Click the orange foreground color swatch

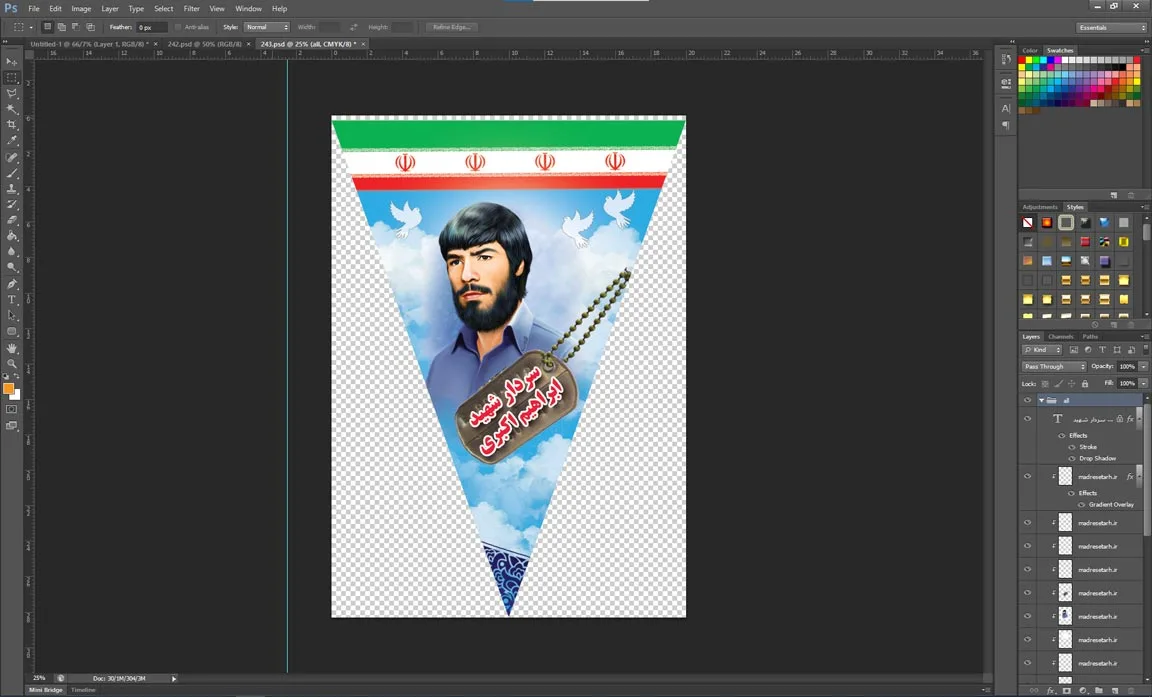pos(7,389)
